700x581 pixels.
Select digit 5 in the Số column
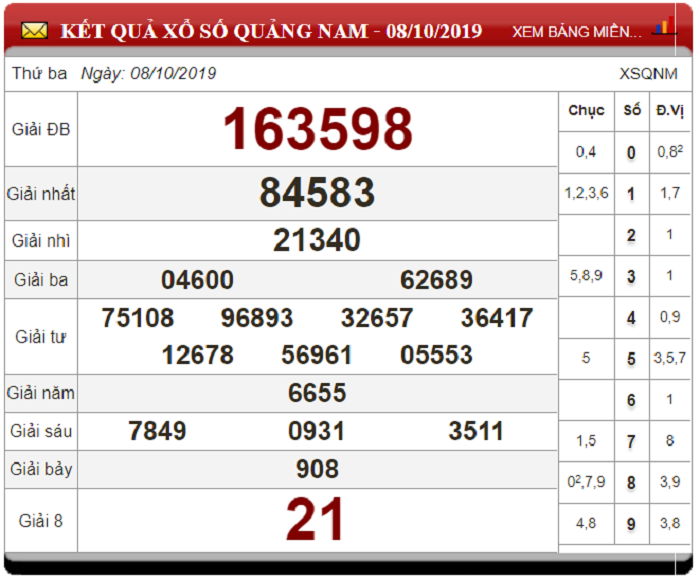[631, 359]
